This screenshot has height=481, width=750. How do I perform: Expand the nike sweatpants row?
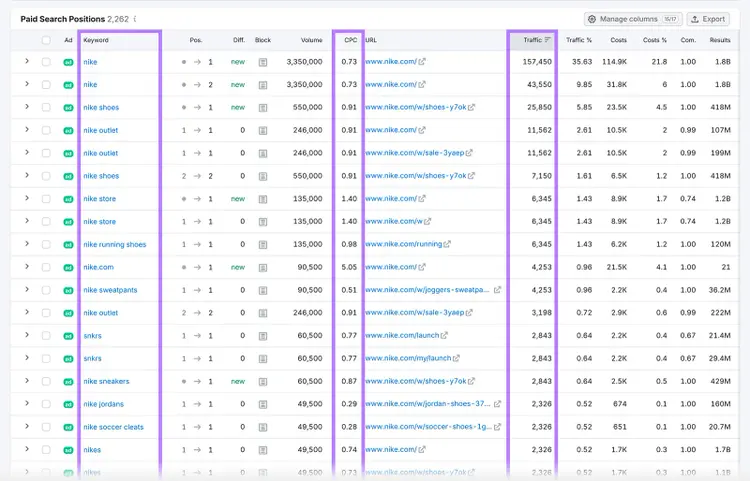click(27, 289)
